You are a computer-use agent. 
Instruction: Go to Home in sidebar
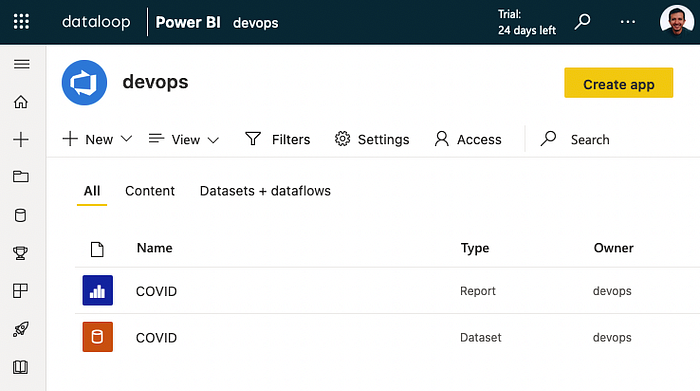(21, 102)
